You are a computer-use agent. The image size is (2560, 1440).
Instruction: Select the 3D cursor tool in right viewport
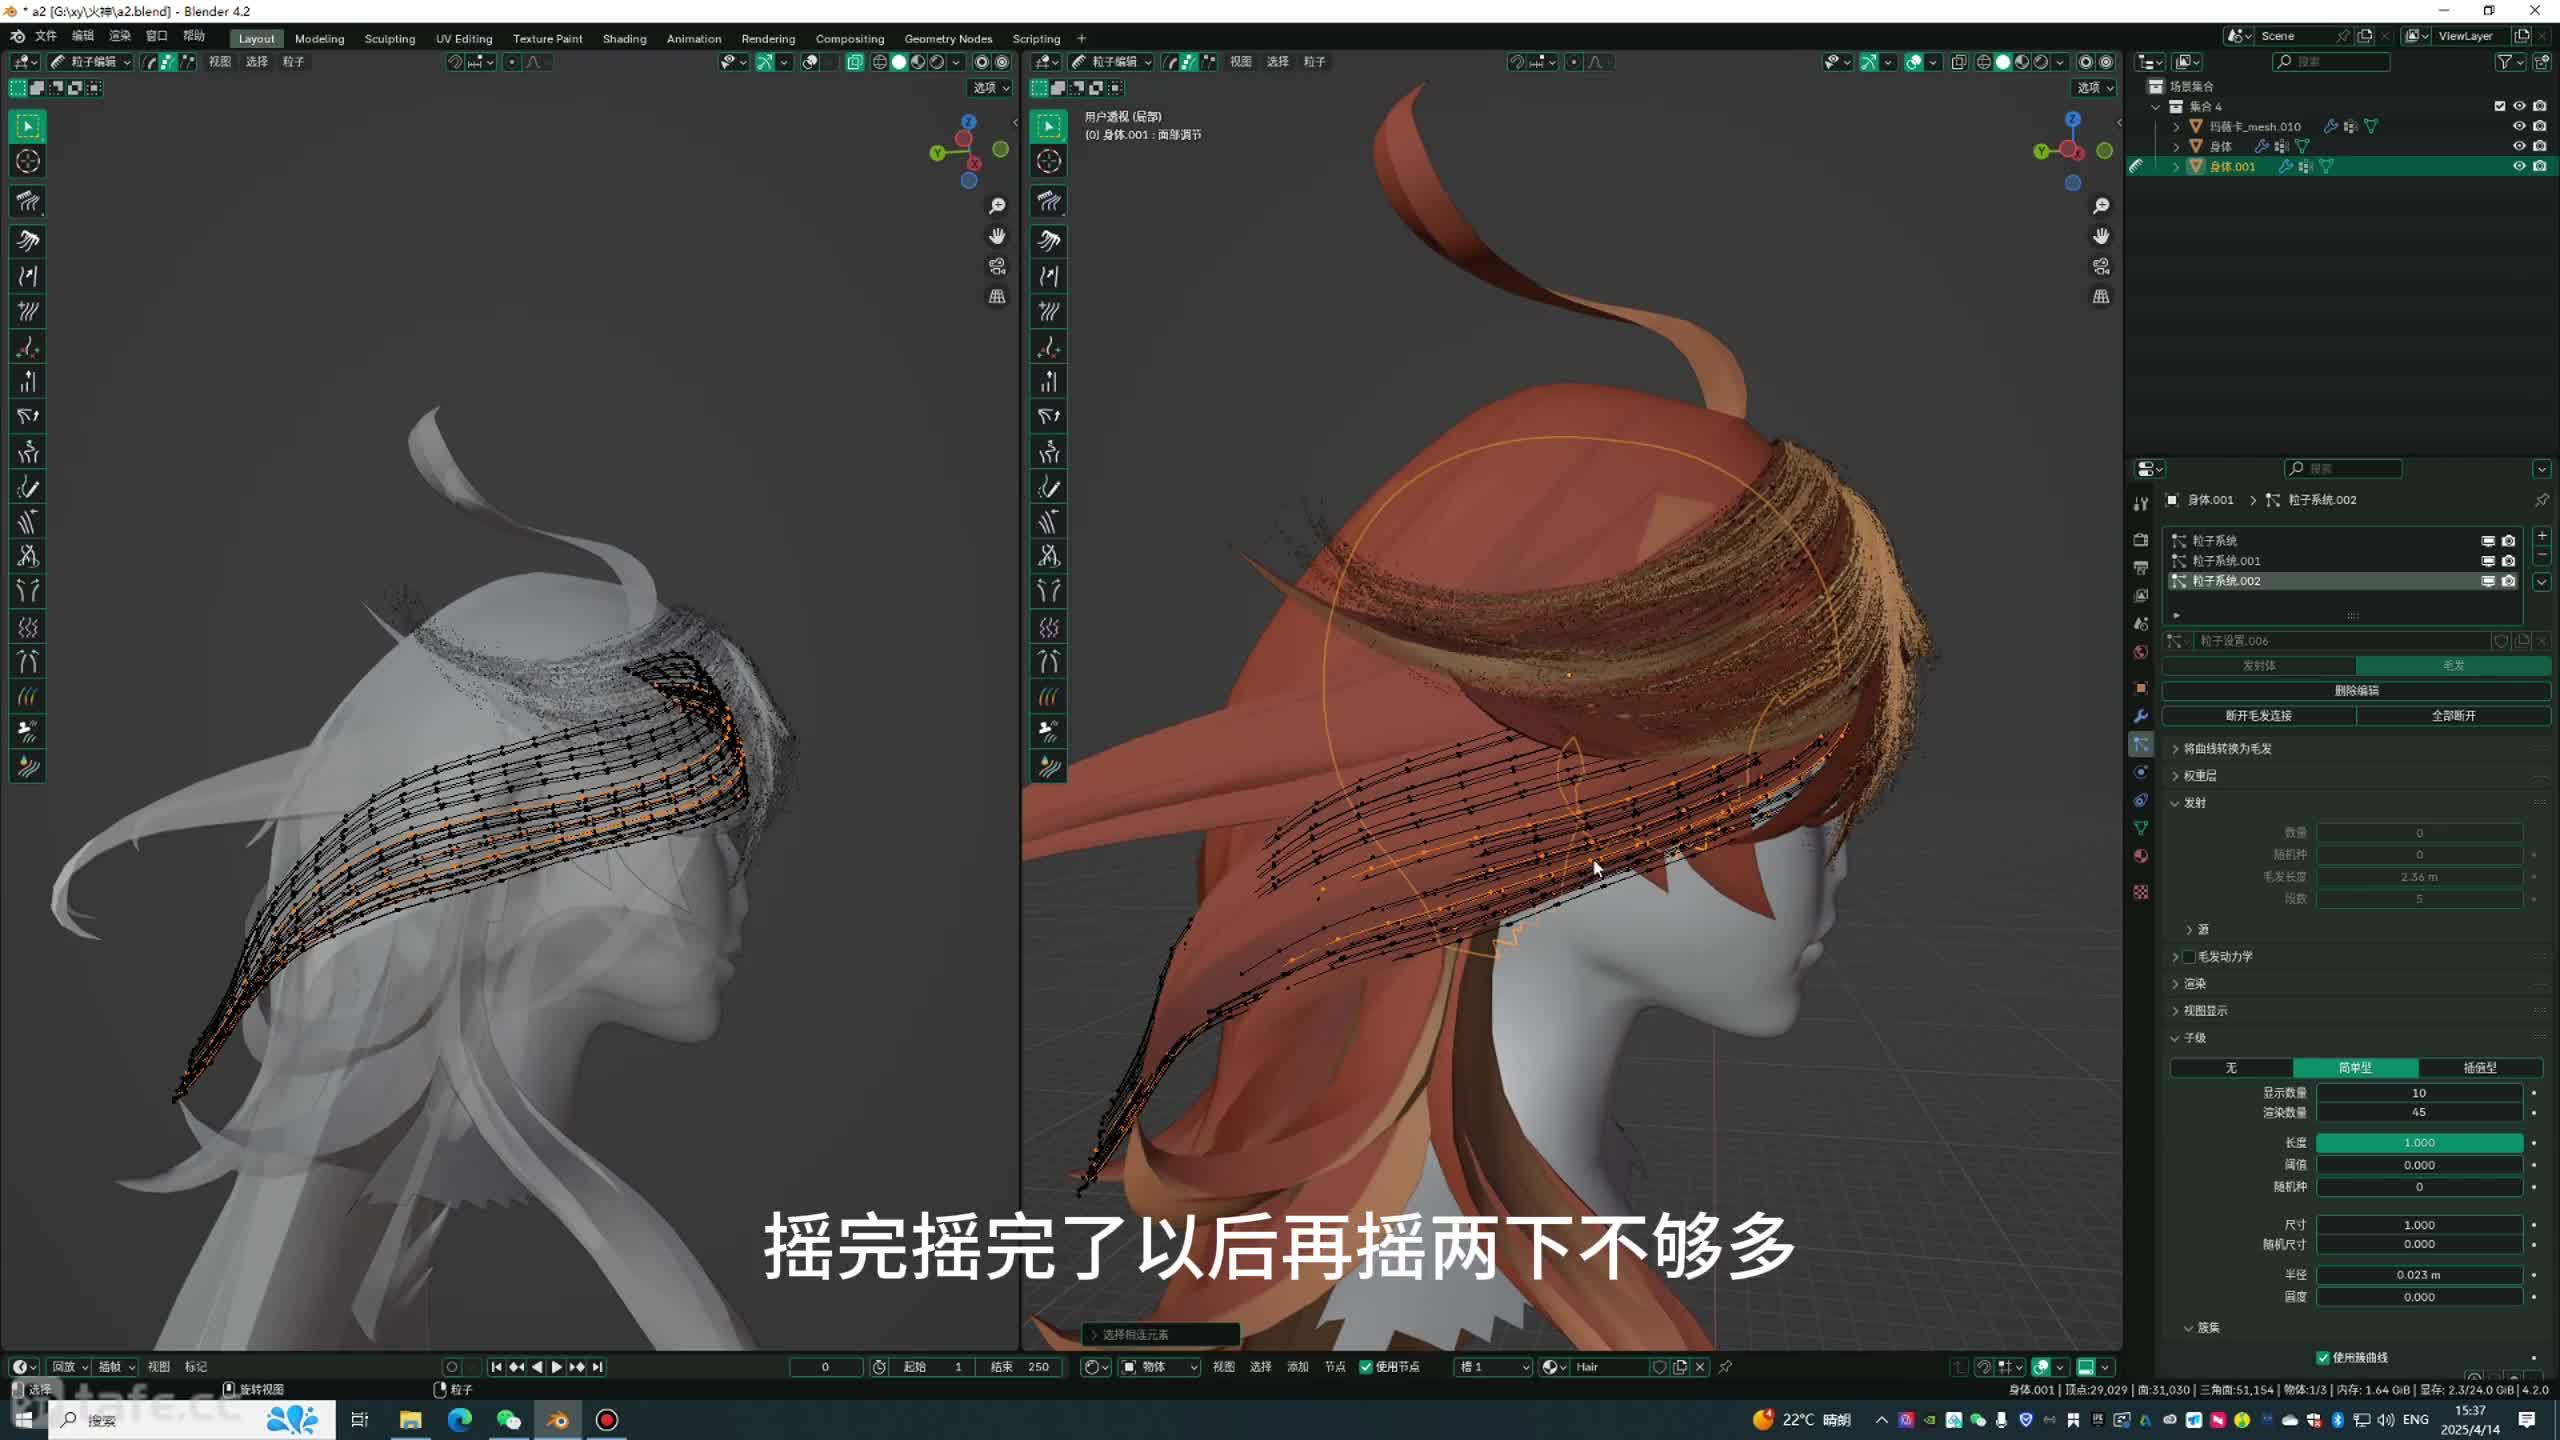(x=1049, y=161)
